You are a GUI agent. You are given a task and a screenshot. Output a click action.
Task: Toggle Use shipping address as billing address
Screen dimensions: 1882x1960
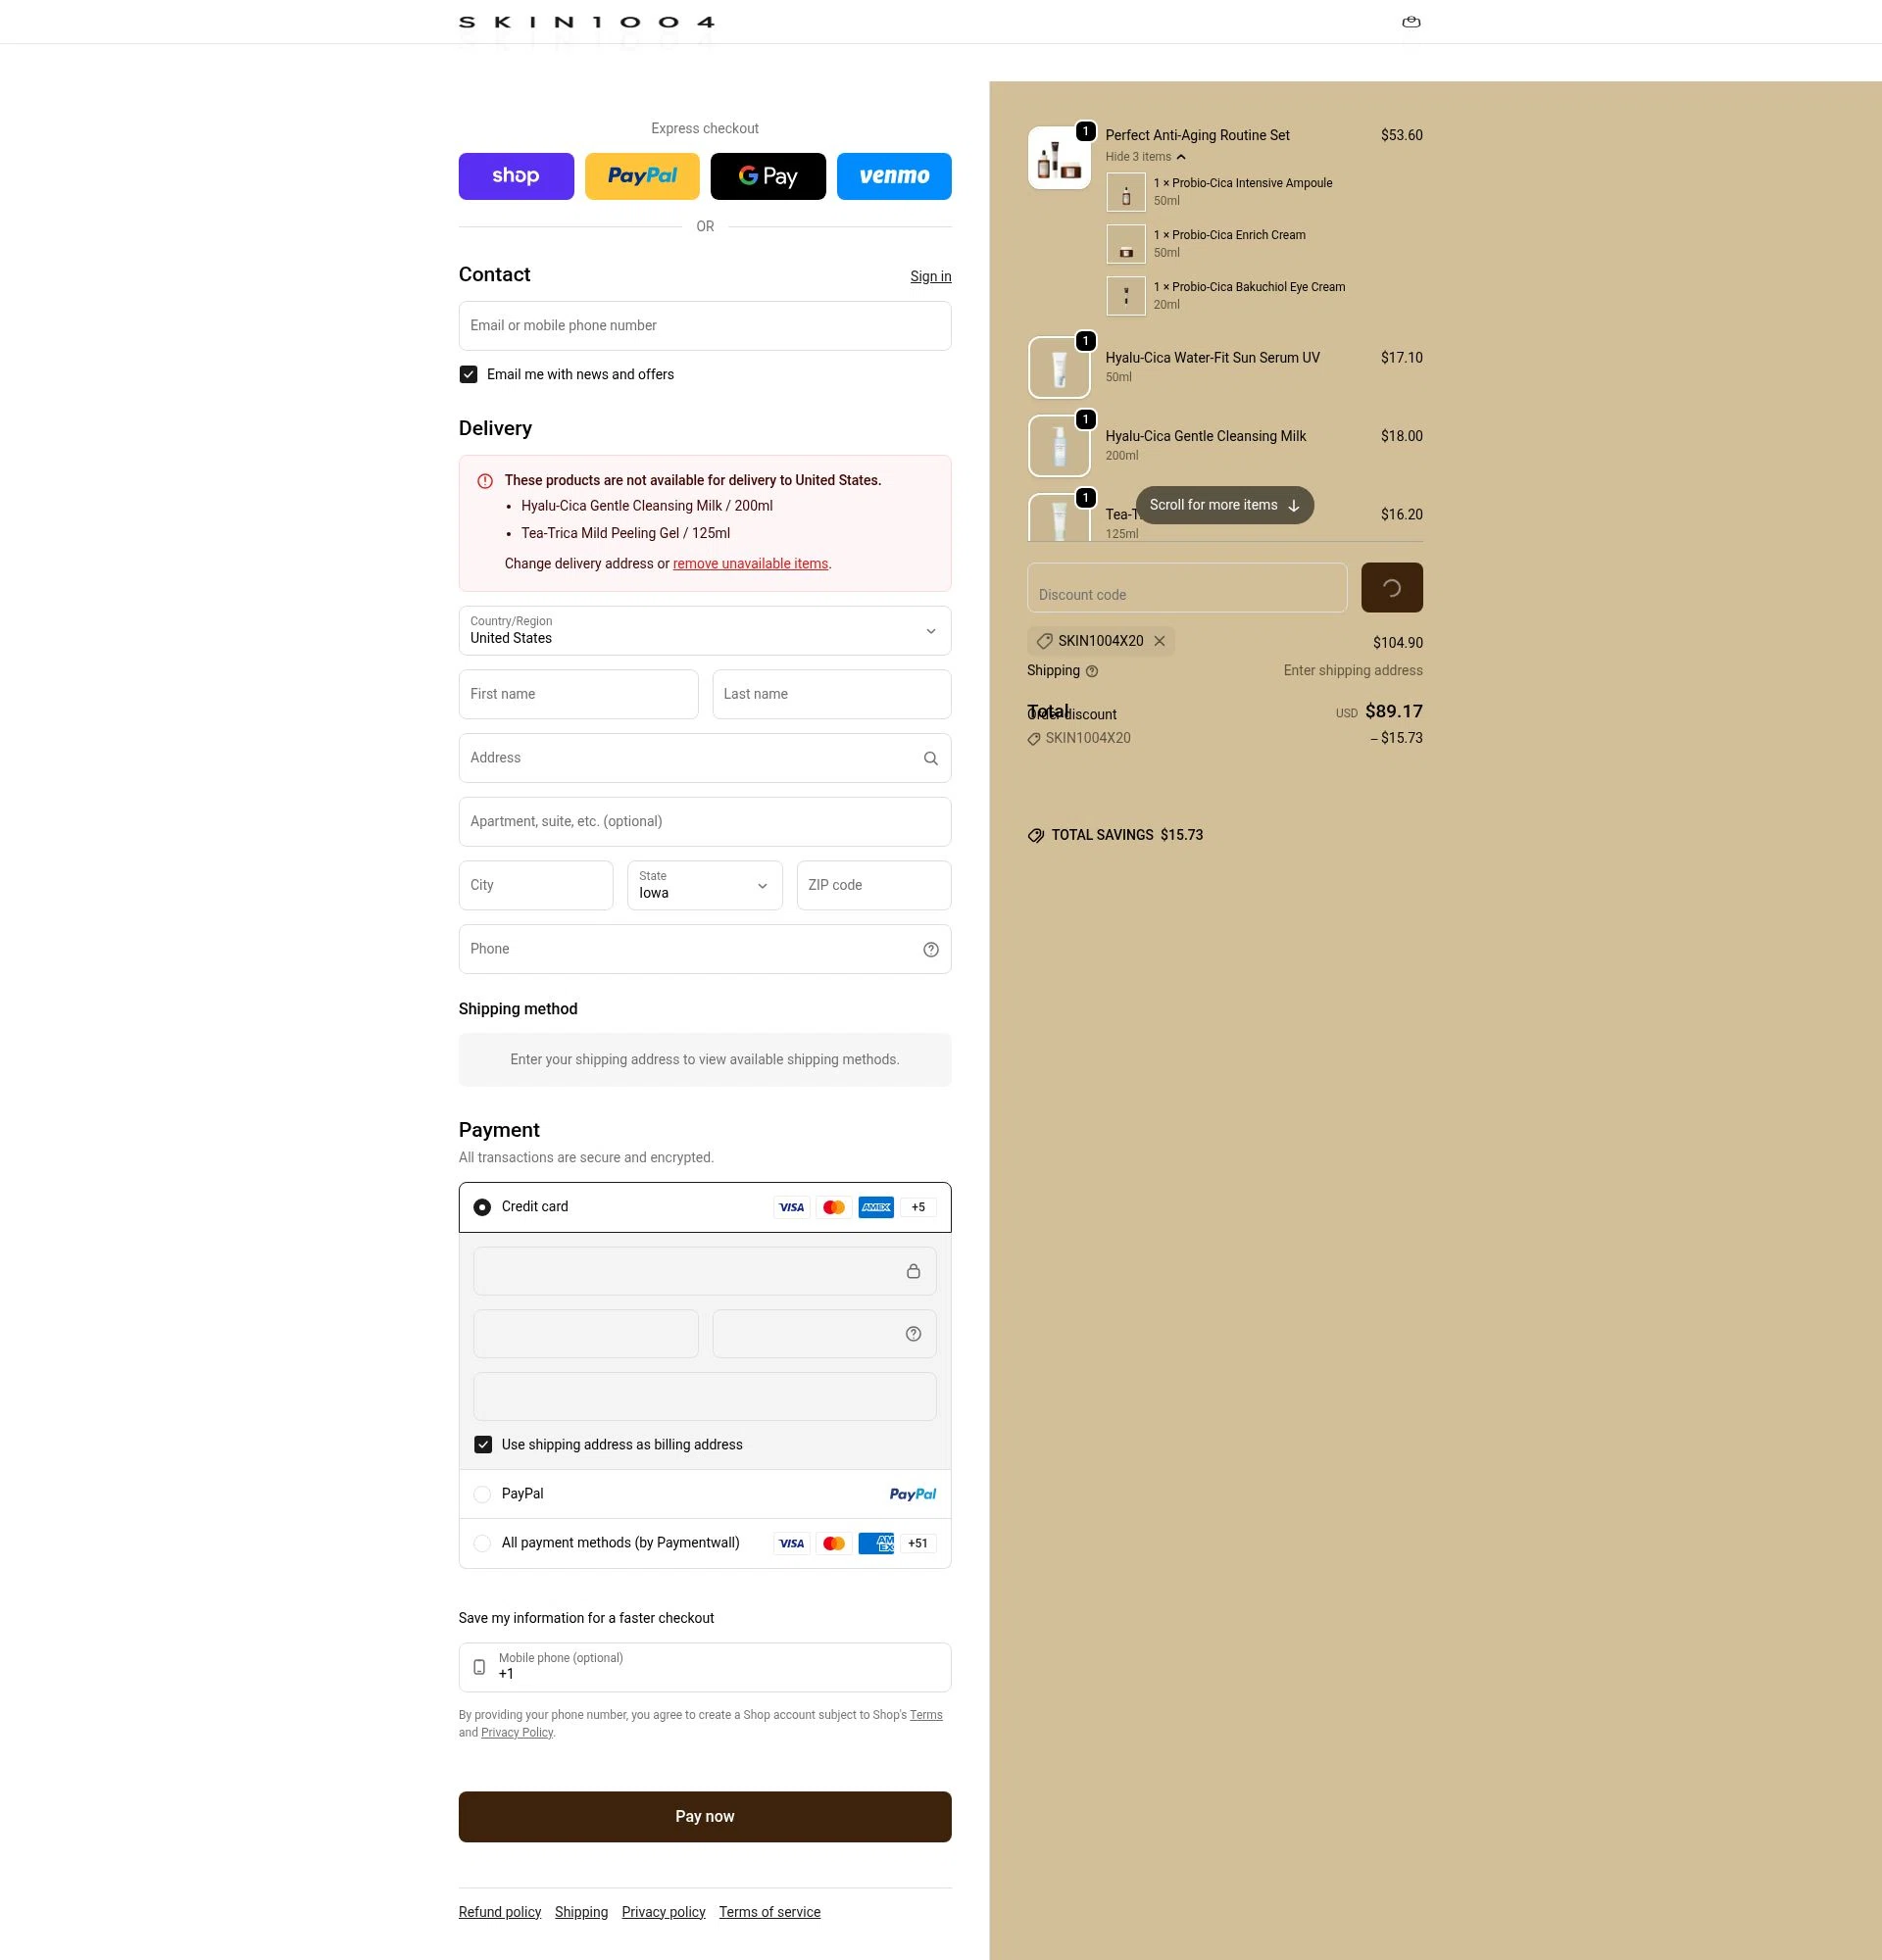tap(483, 1445)
